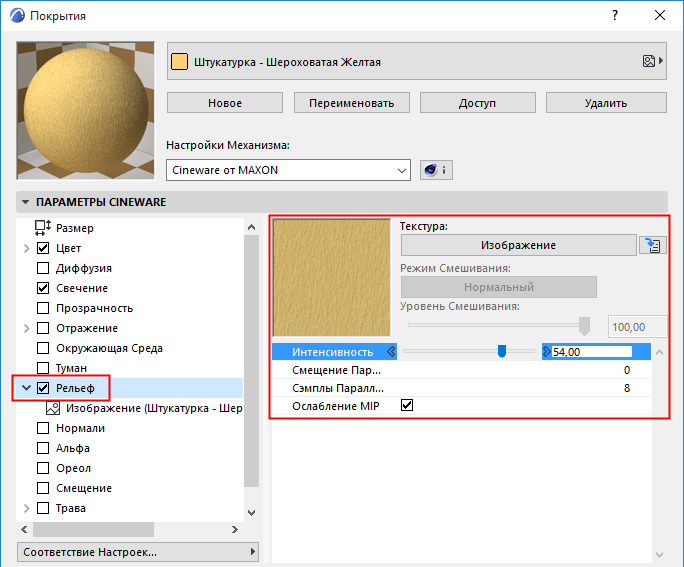This screenshot has height=567, width=684.
Task: Expand the Трава tree node
Action: tap(26, 508)
